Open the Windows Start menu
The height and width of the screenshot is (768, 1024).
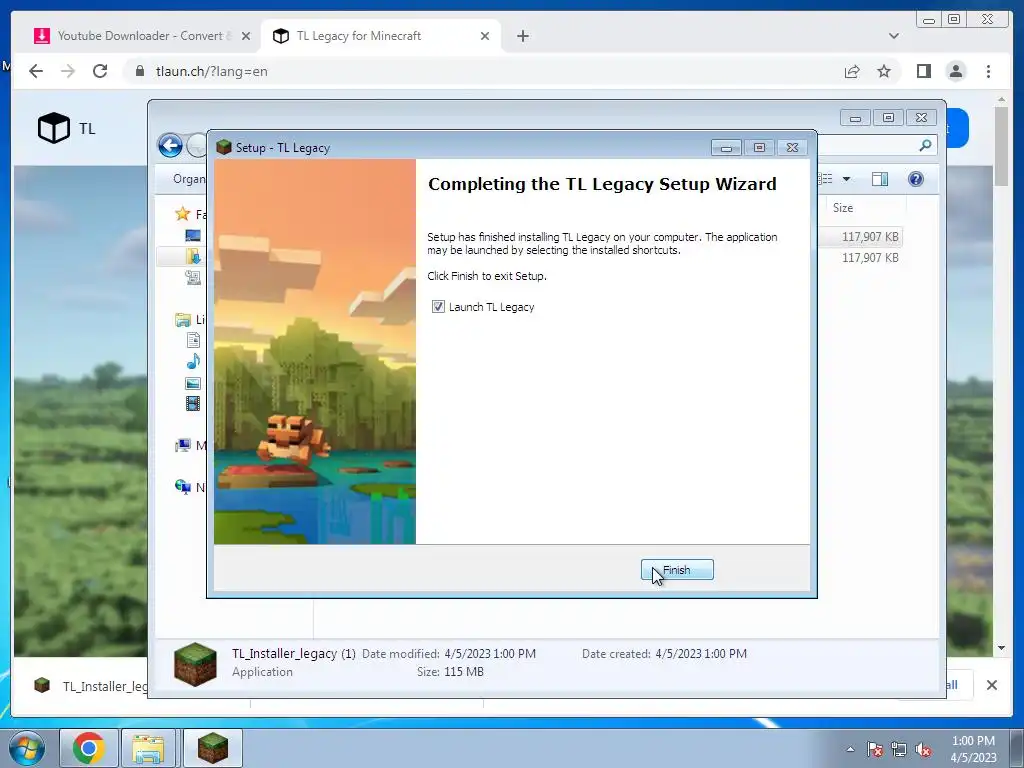pos(27,748)
